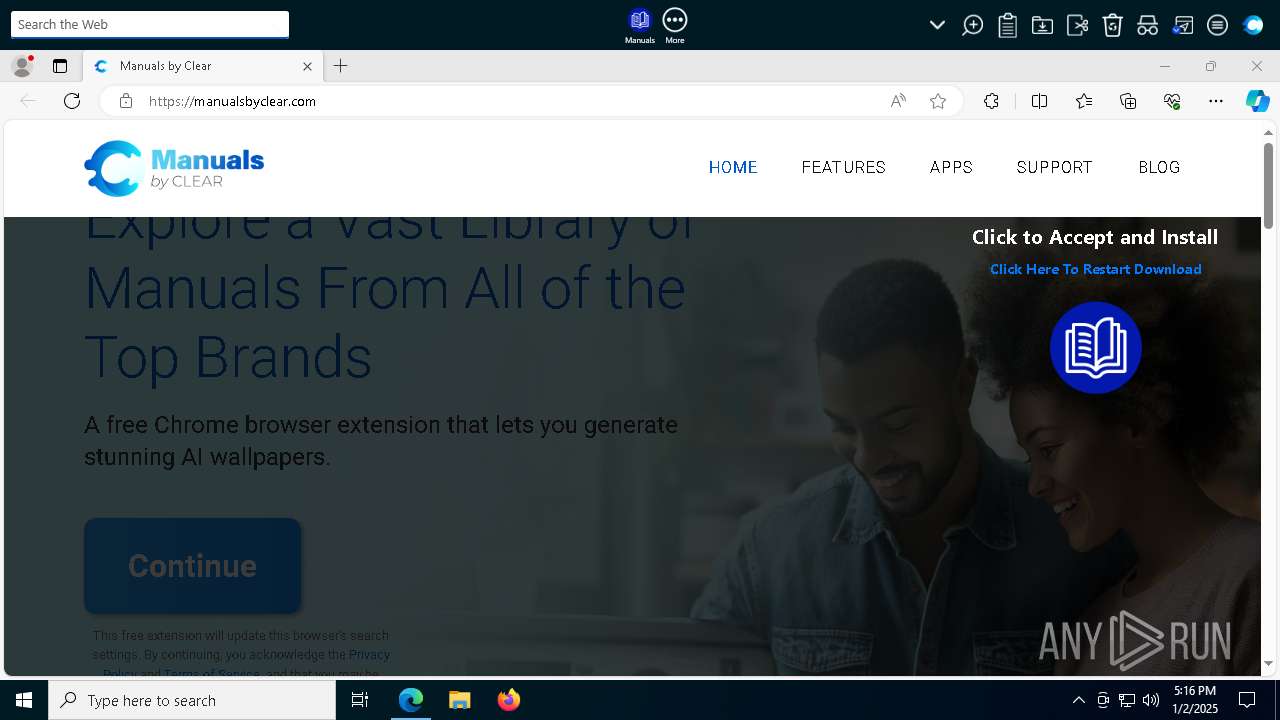Viewport: 1280px width, 720px height.
Task: Click the scissors file cut icon
Action: [1077, 25]
